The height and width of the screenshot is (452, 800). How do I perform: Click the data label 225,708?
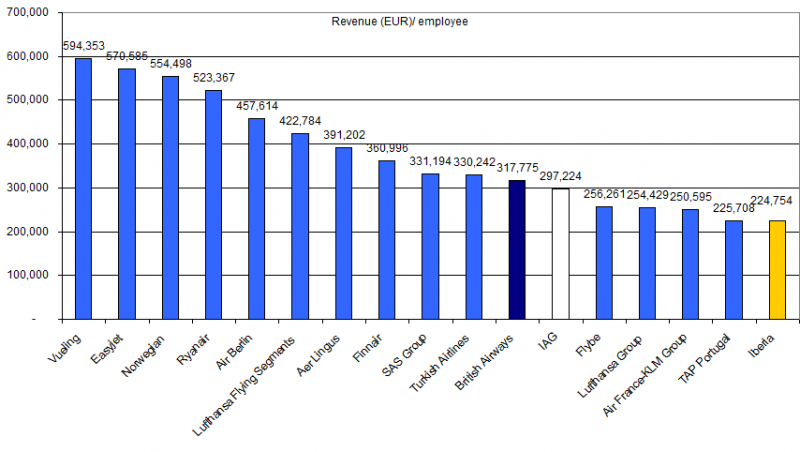point(734,208)
